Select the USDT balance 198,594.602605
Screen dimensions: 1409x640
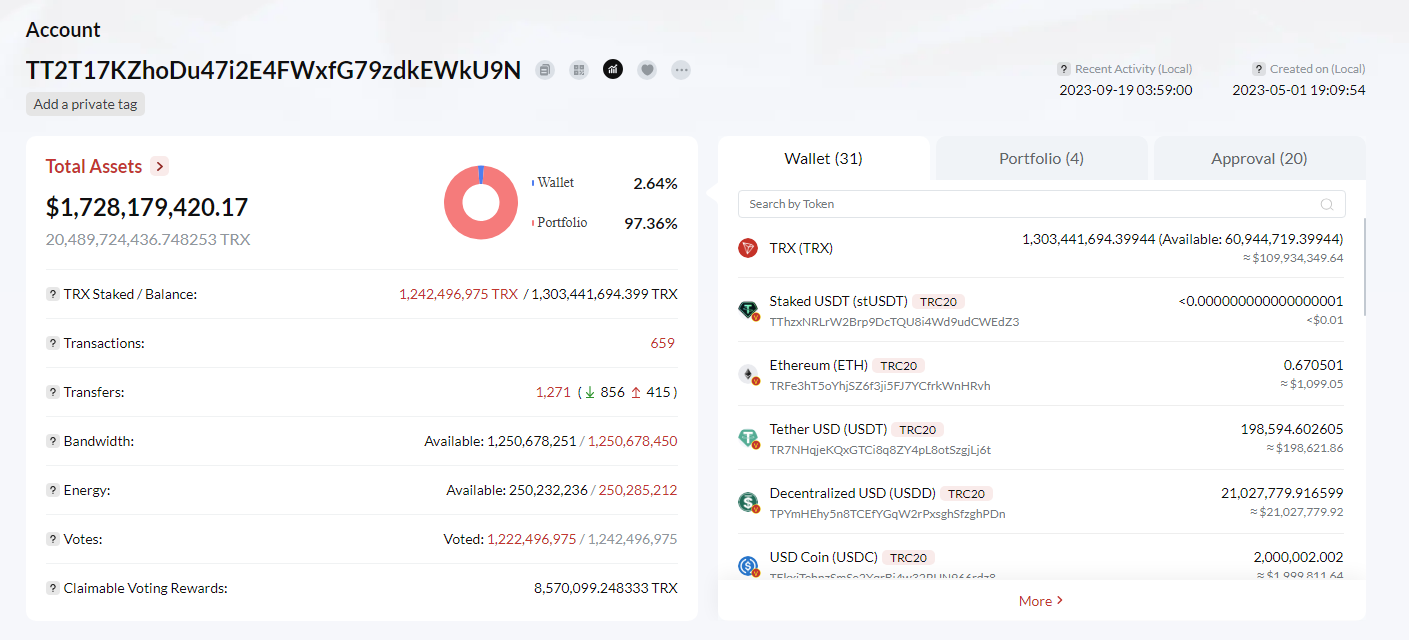pyautogui.click(x=1292, y=429)
